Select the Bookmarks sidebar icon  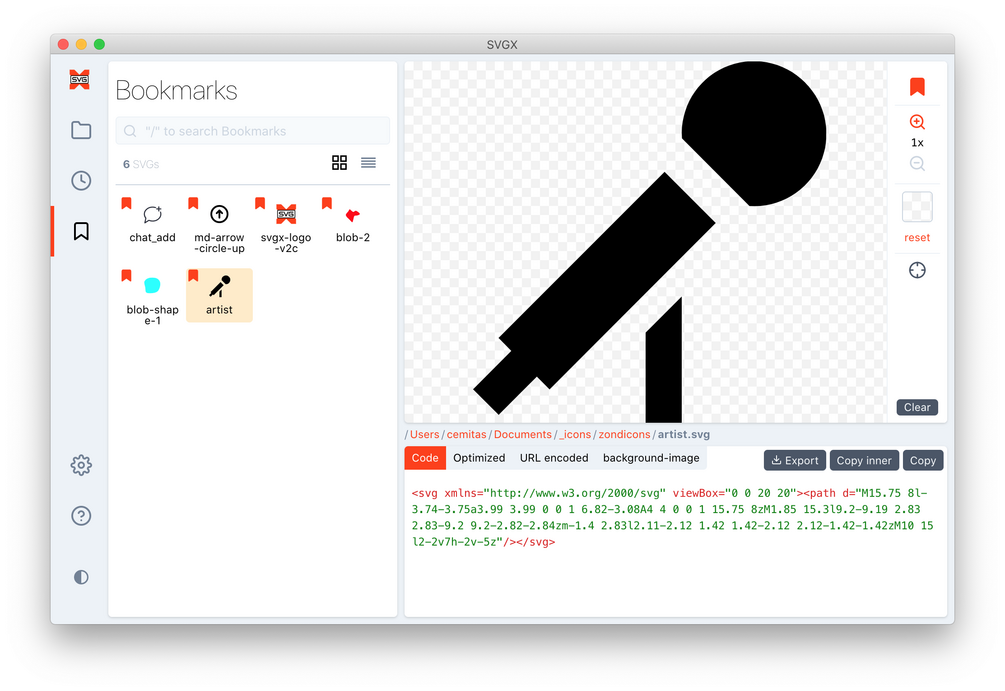[x=81, y=231]
